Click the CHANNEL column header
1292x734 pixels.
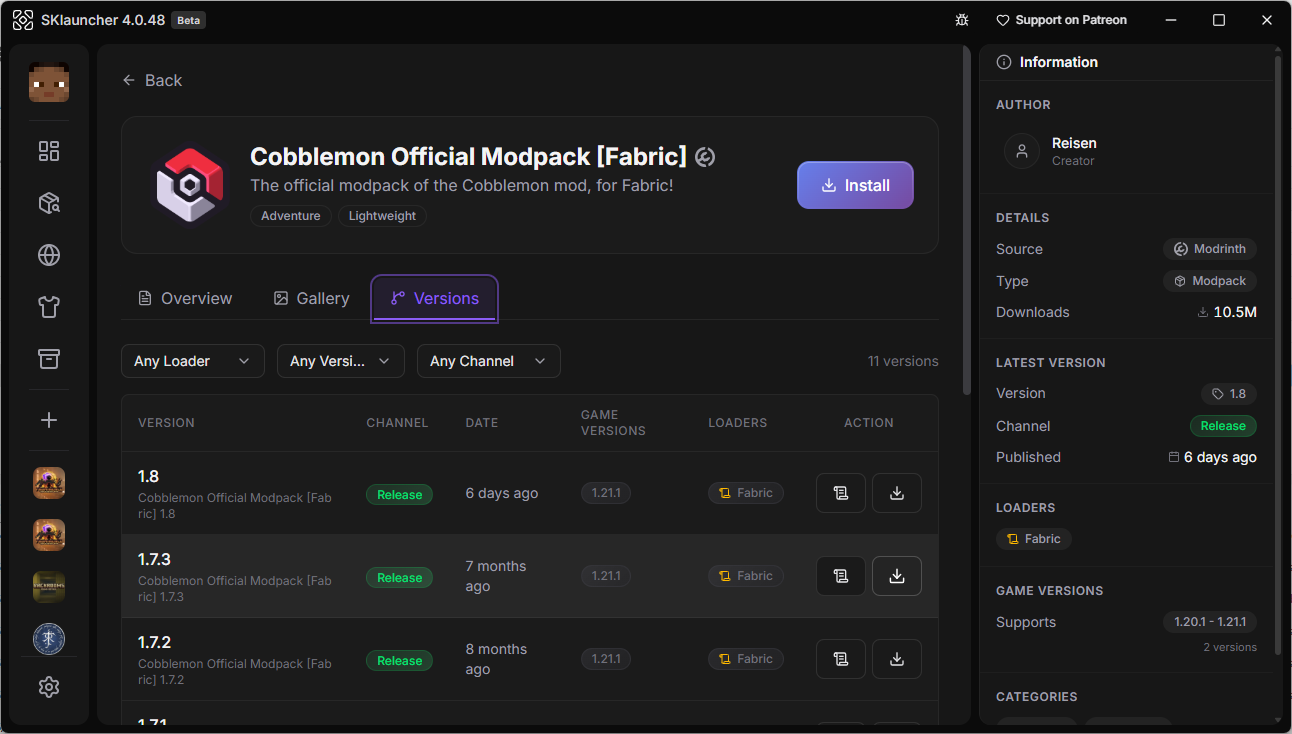(397, 423)
